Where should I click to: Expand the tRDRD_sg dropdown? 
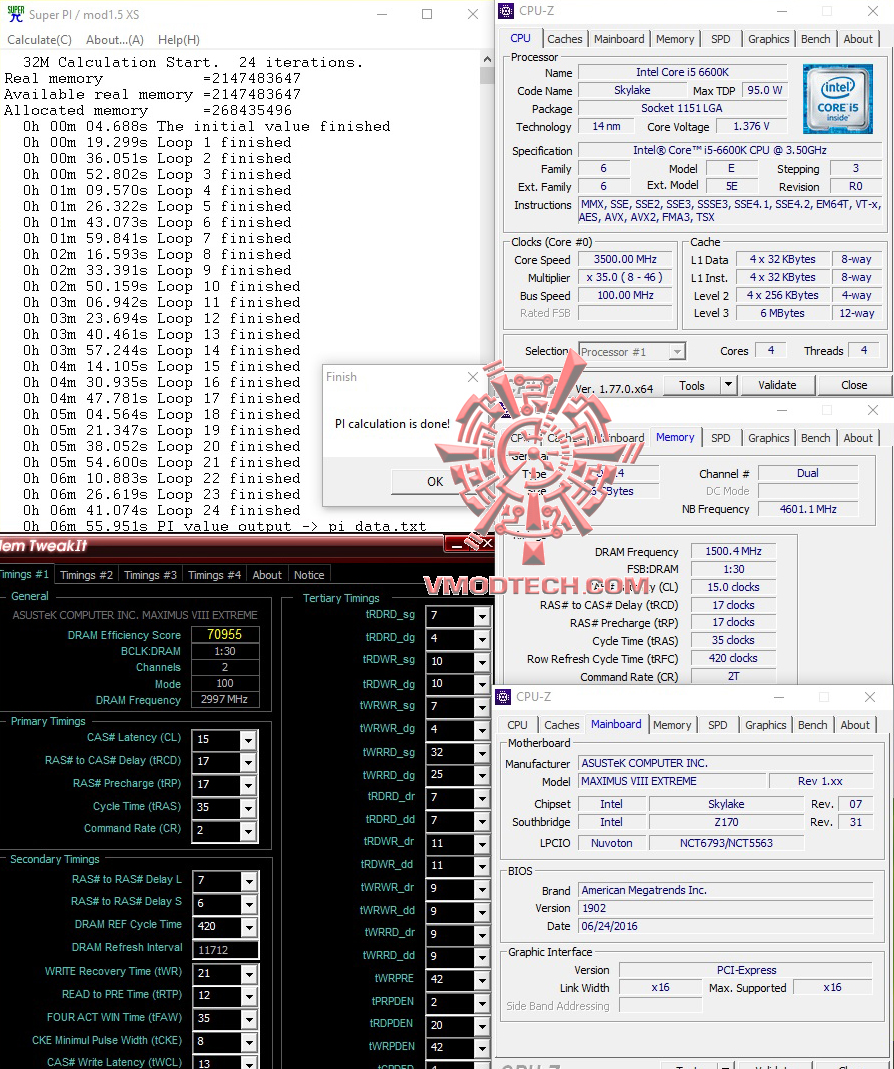pyautogui.click(x=482, y=616)
